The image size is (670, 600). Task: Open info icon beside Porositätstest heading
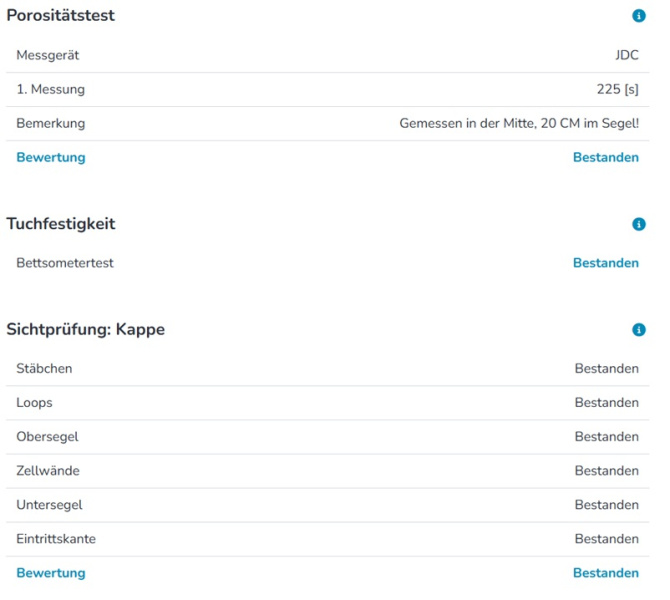click(639, 16)
